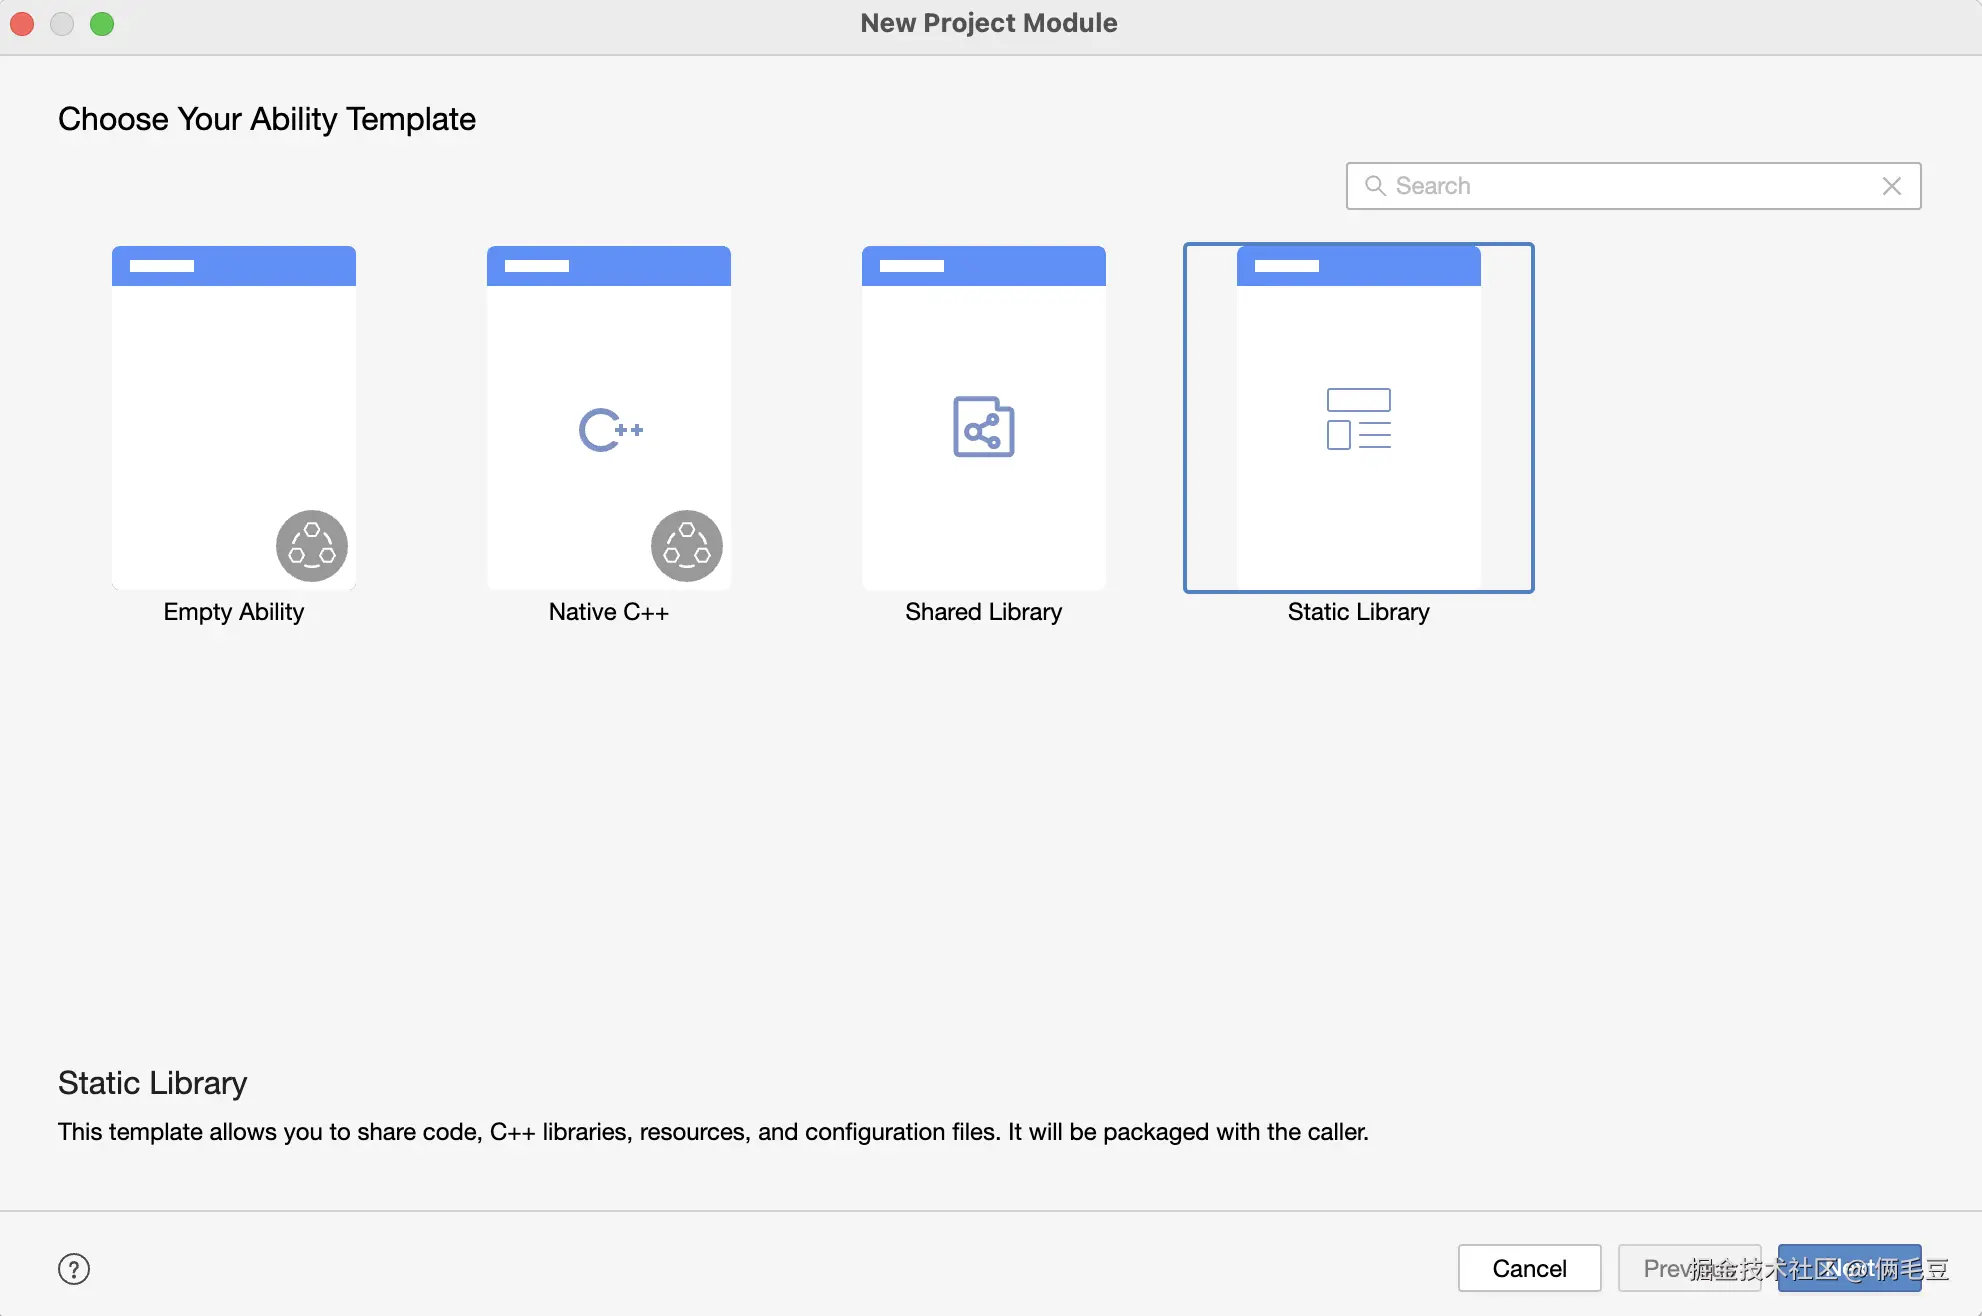Click the blue Next button
1982x1316 pixels.
(x=1848, y=1268)
